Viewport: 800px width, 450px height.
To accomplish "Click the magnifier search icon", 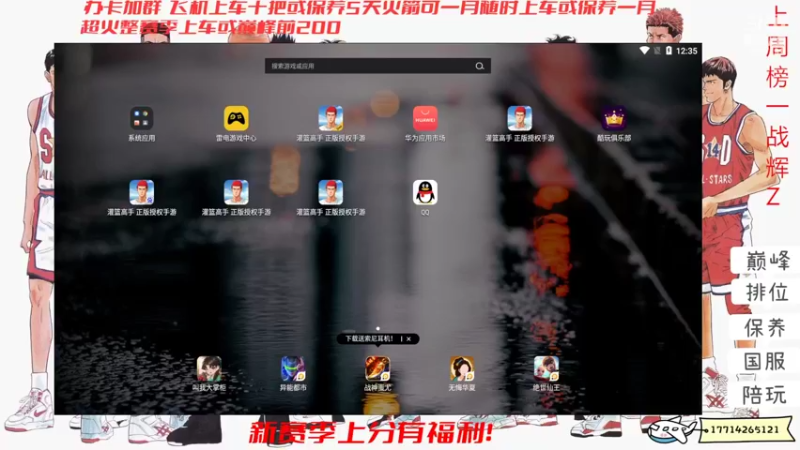I will pyautogui.click(x=480, y=66).
